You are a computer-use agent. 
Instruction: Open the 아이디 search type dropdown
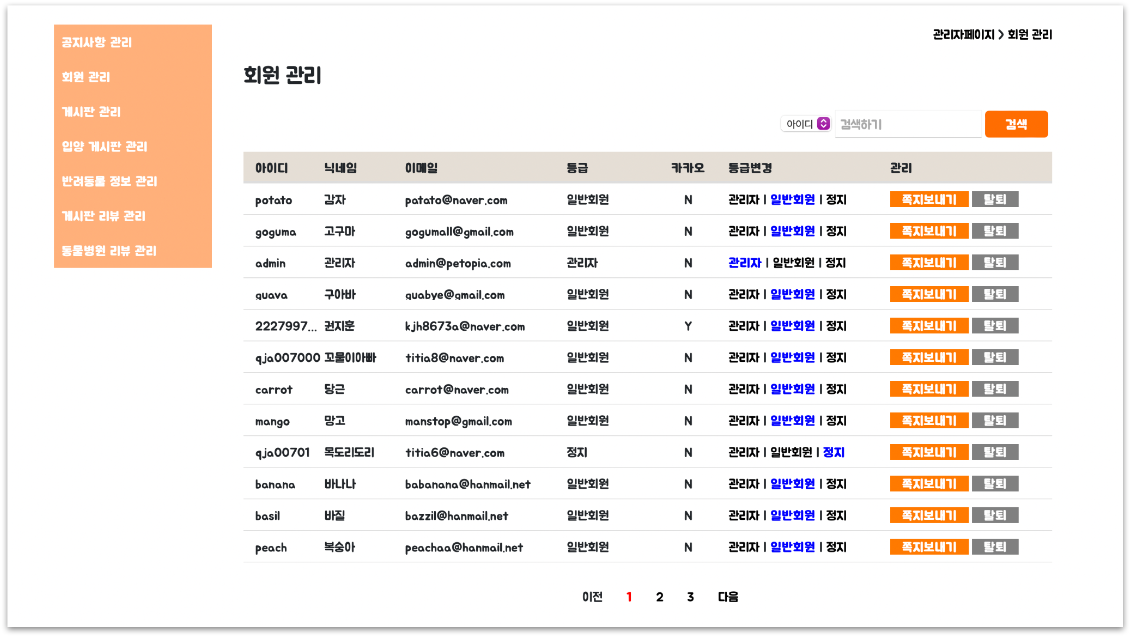[x=806, y=124]
